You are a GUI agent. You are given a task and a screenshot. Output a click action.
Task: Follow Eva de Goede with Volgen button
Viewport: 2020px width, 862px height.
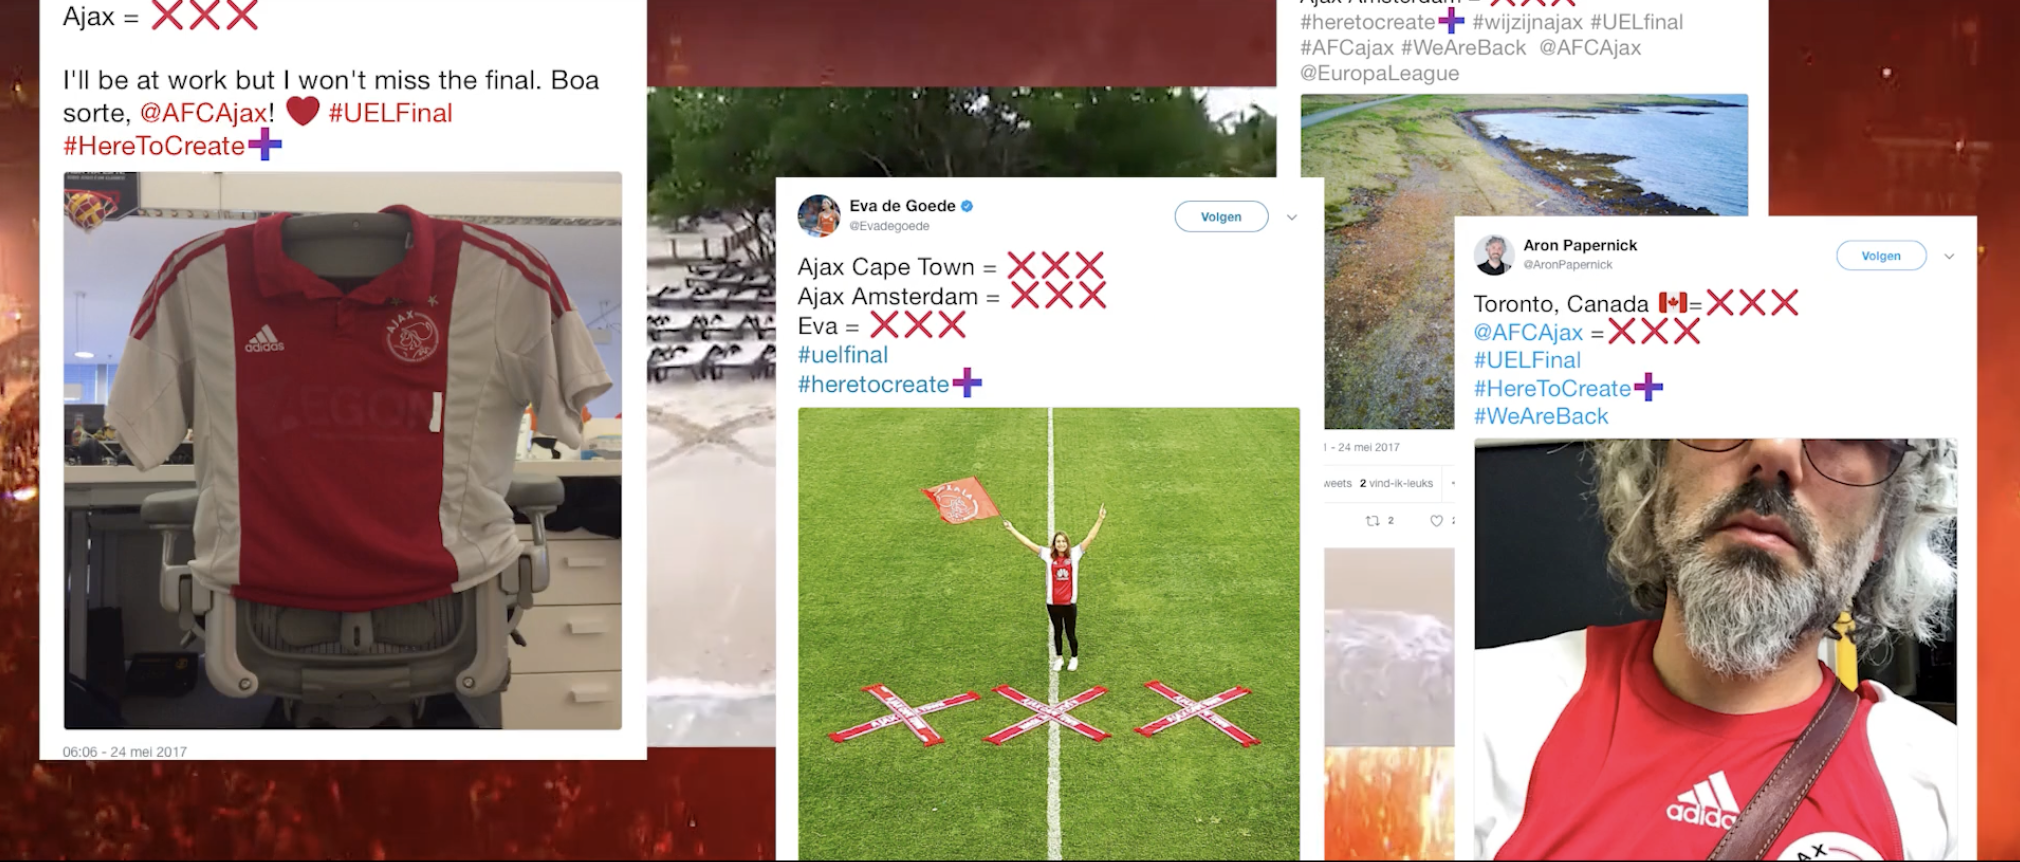click(x=1221, y=217)
